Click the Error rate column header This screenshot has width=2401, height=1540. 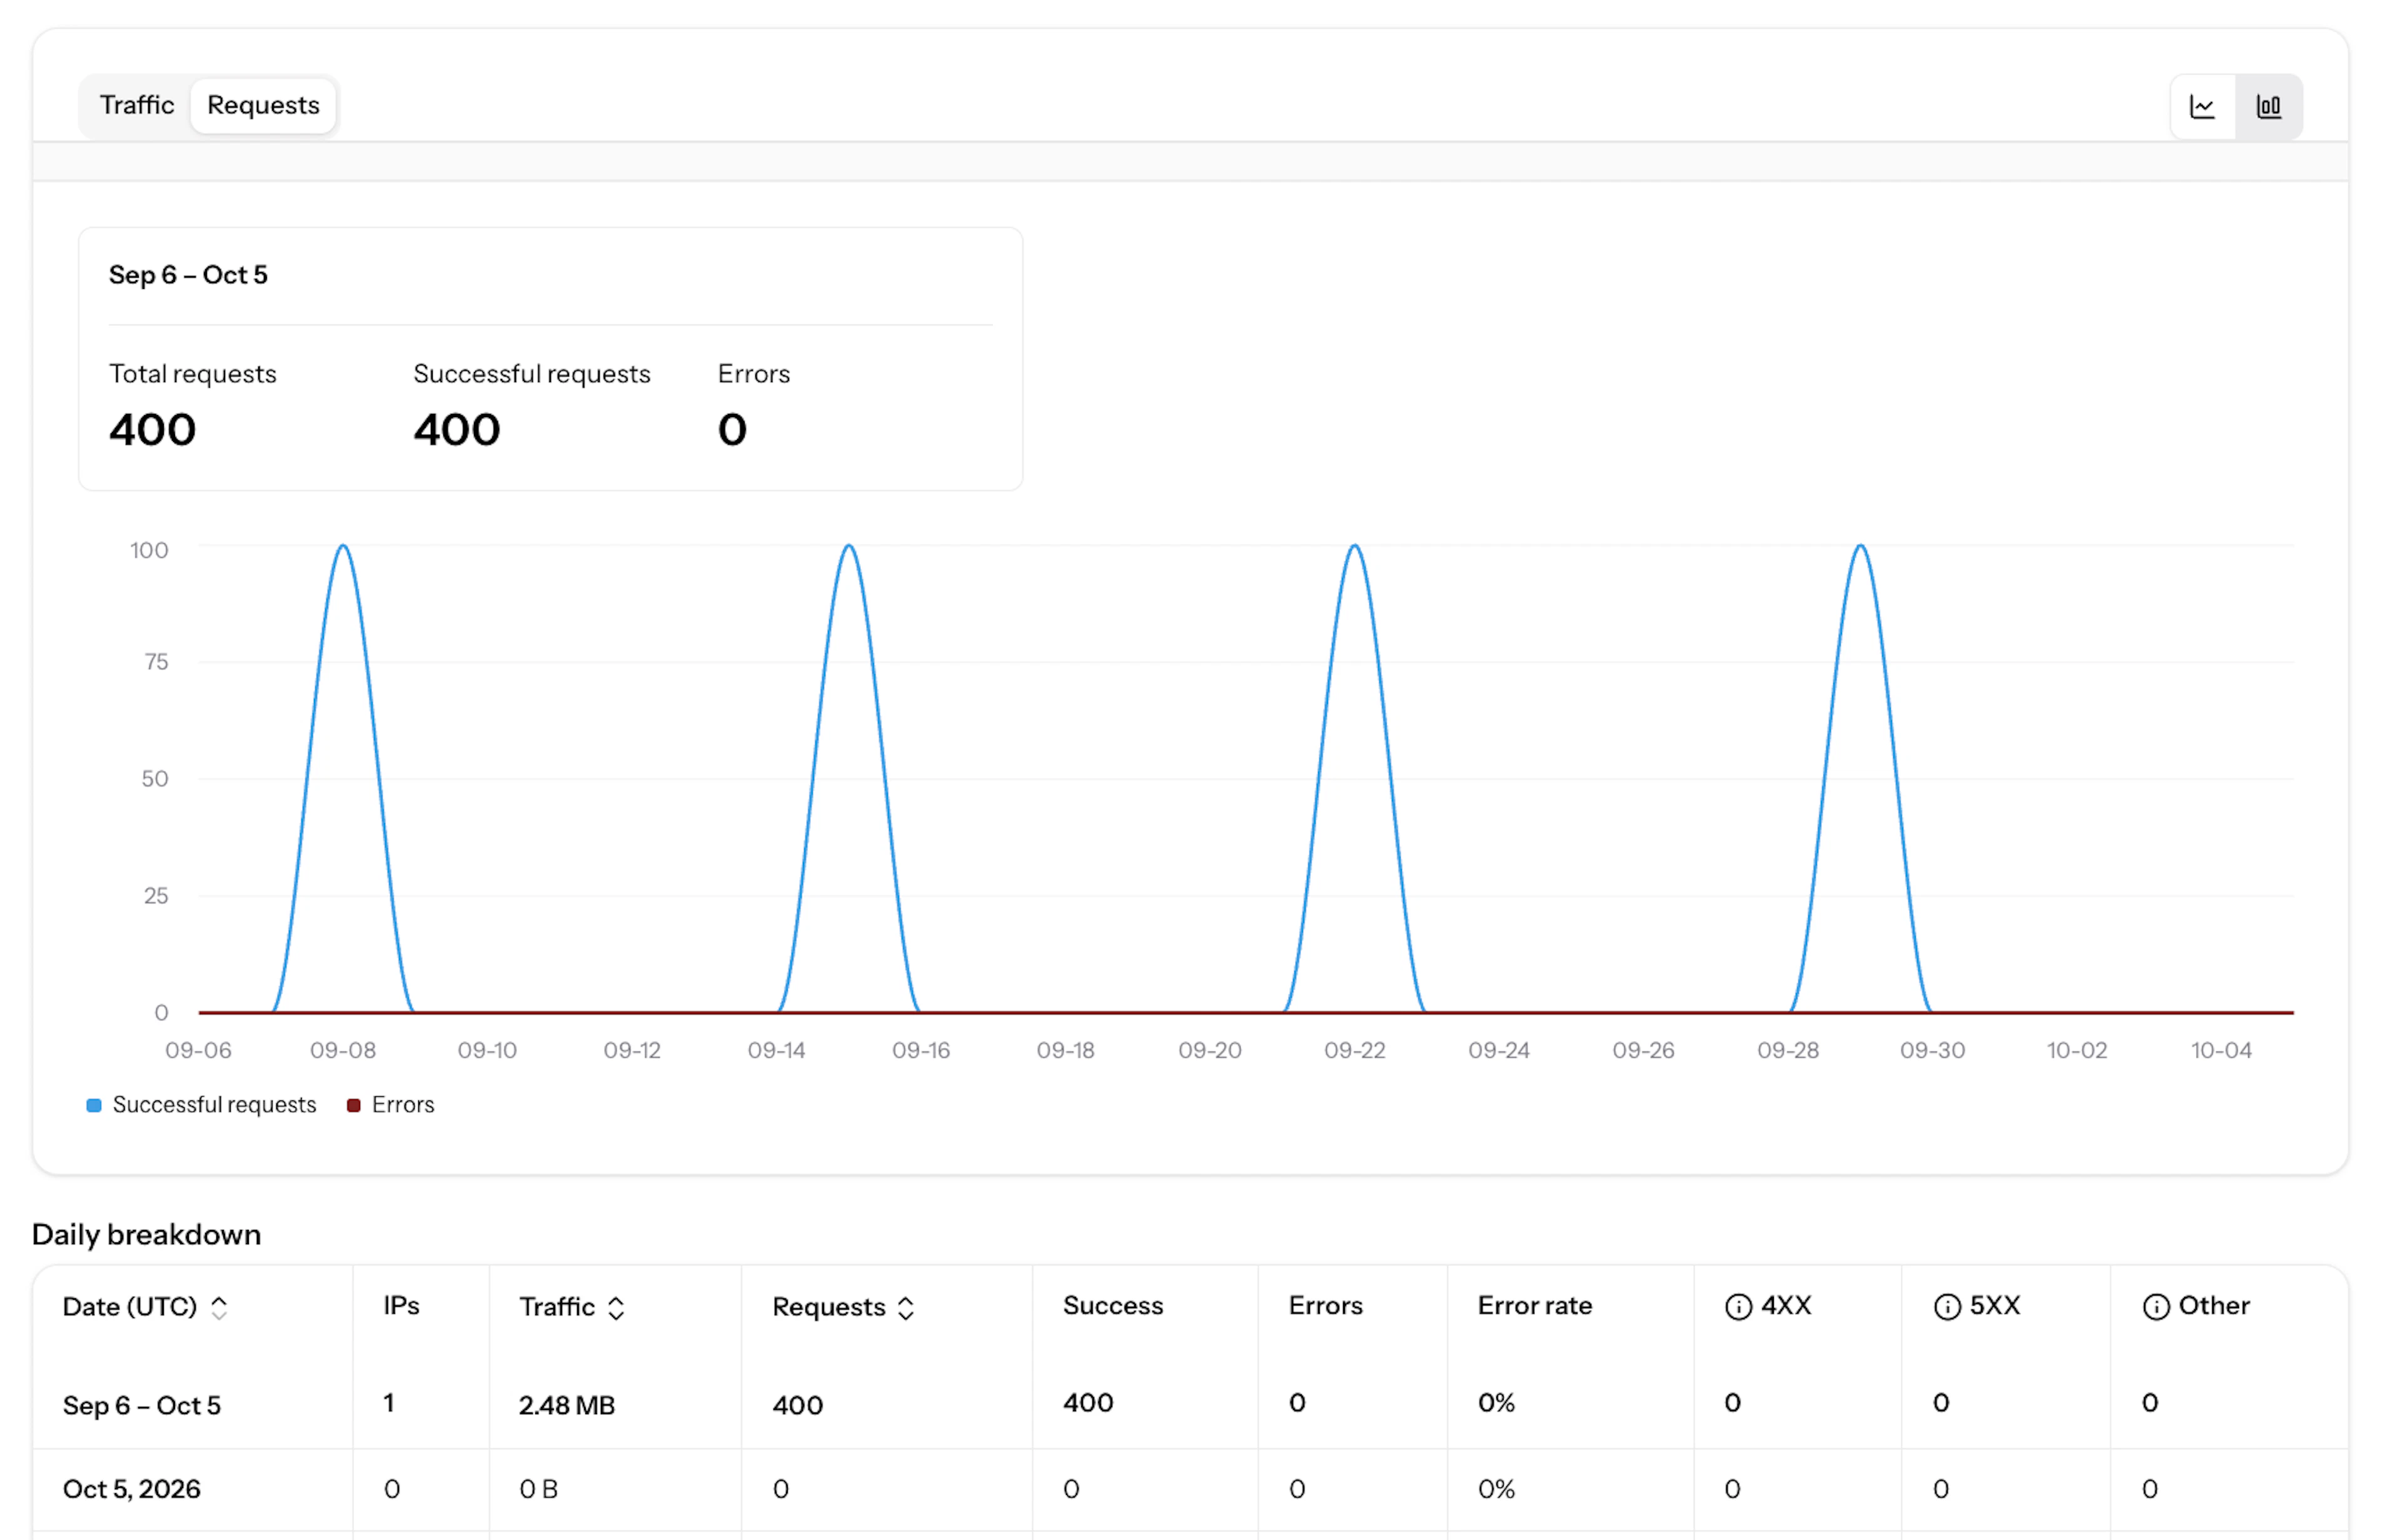coord(1534,1305)
